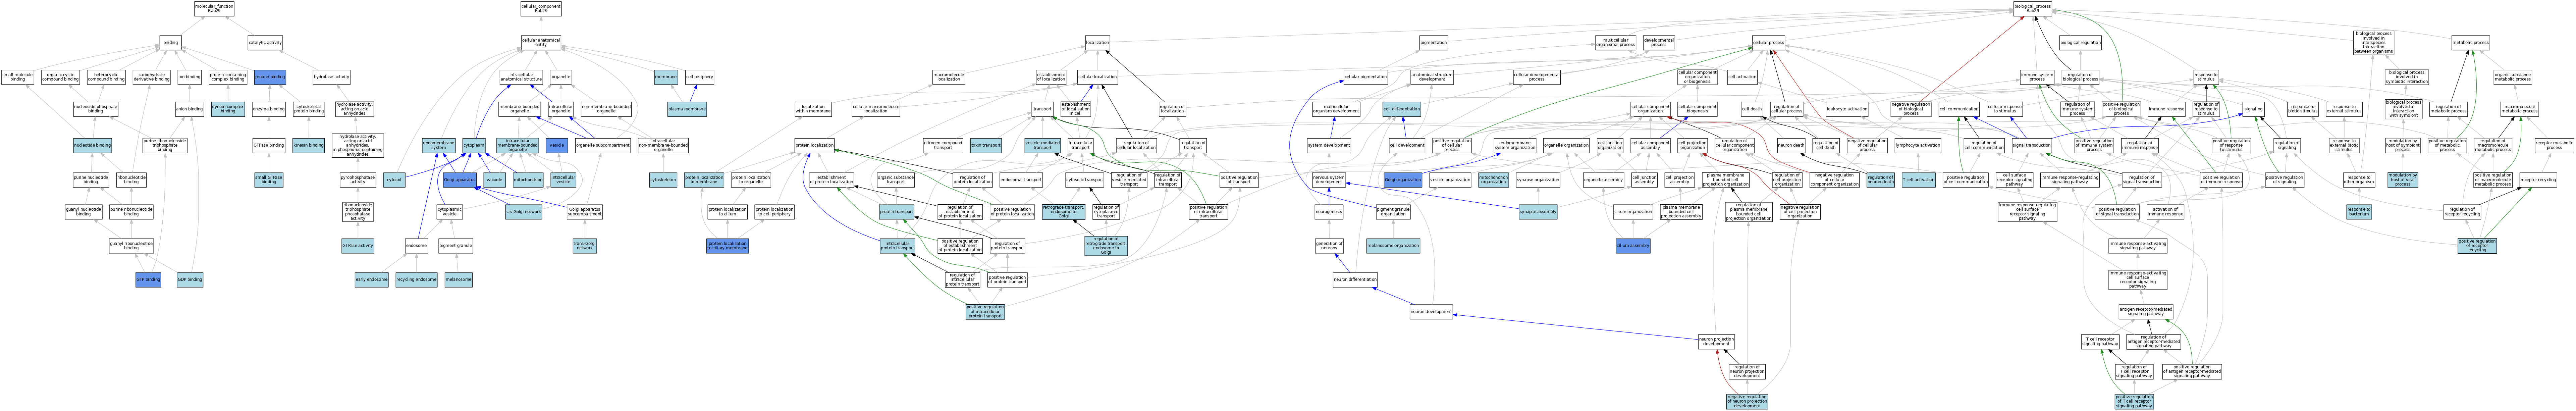Image resolution: width=2576 pixels, height=411 pixels.
Task: Click the 'Golgi organization' node
Action: tap(1403, 180)
